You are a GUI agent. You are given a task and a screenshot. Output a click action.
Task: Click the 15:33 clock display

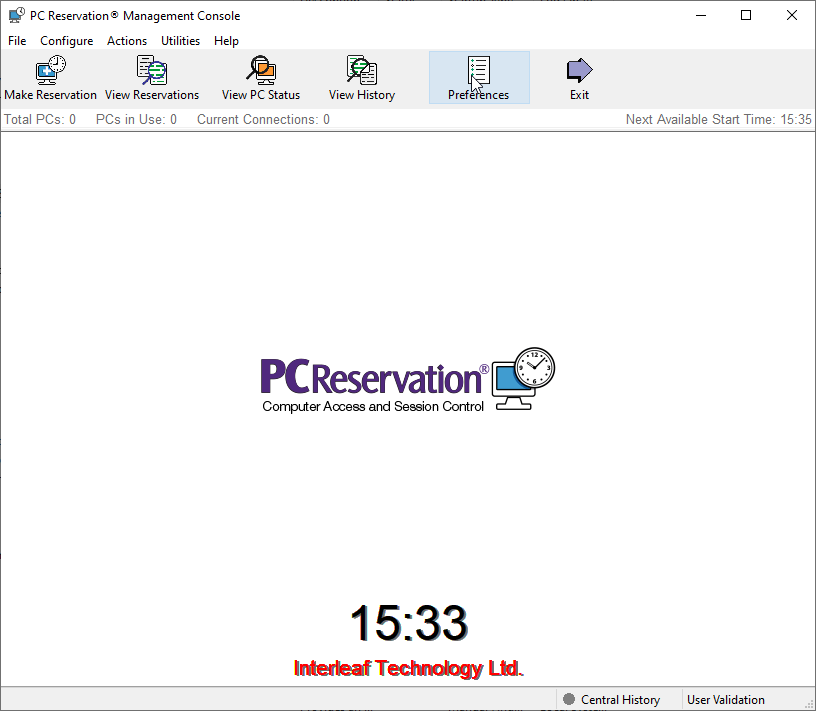point(409,623)
